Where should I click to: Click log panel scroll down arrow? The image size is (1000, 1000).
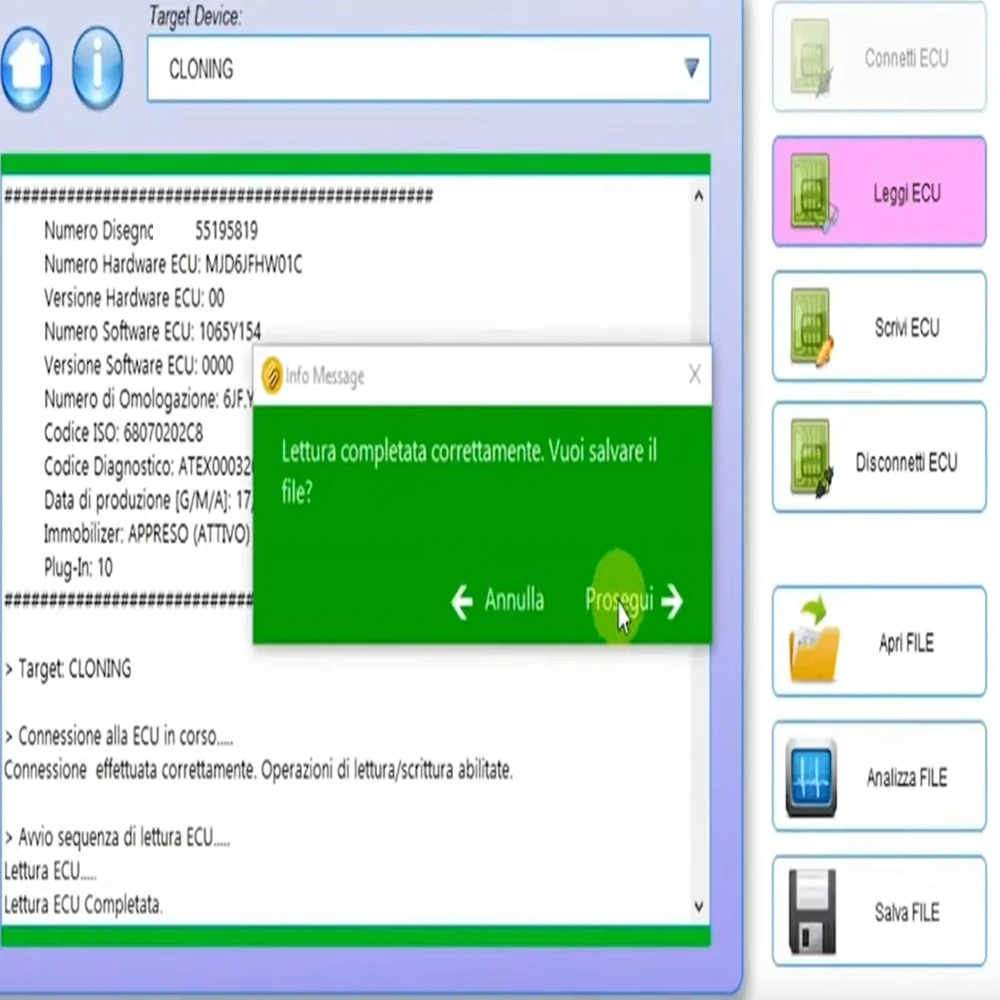699,906
